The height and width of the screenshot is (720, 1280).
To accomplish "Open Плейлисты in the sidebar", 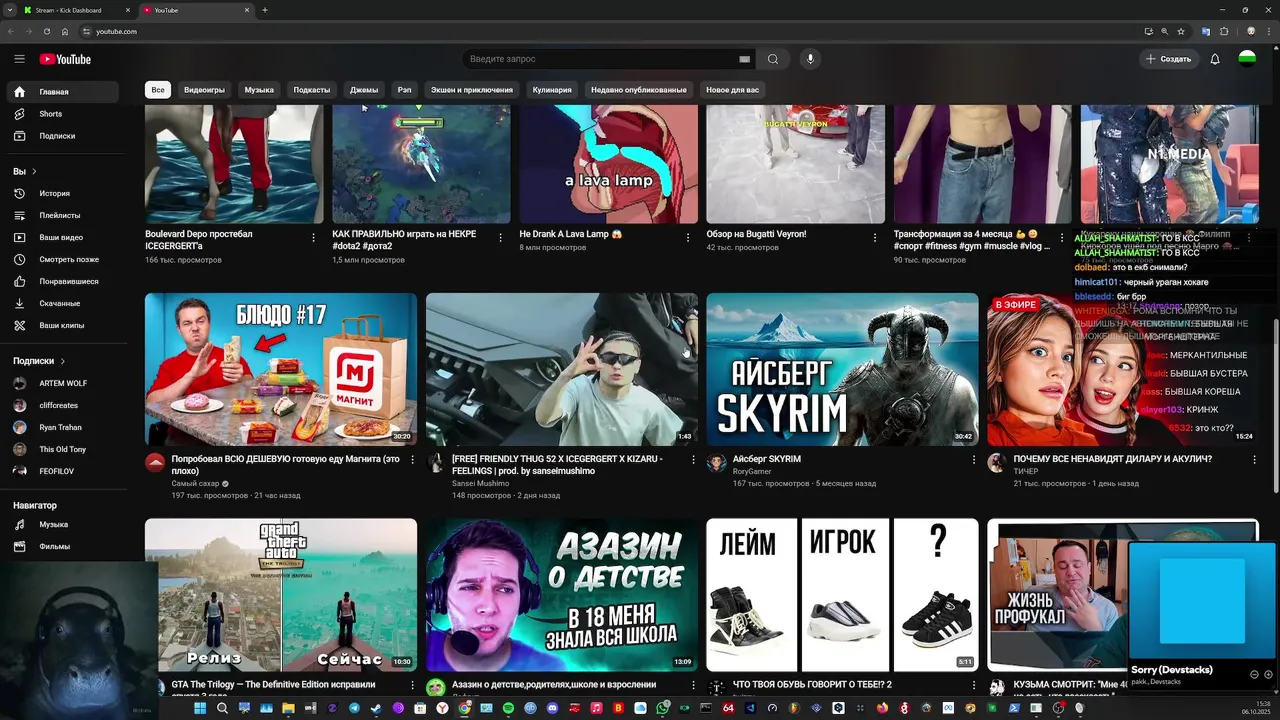I will point(64,215).
